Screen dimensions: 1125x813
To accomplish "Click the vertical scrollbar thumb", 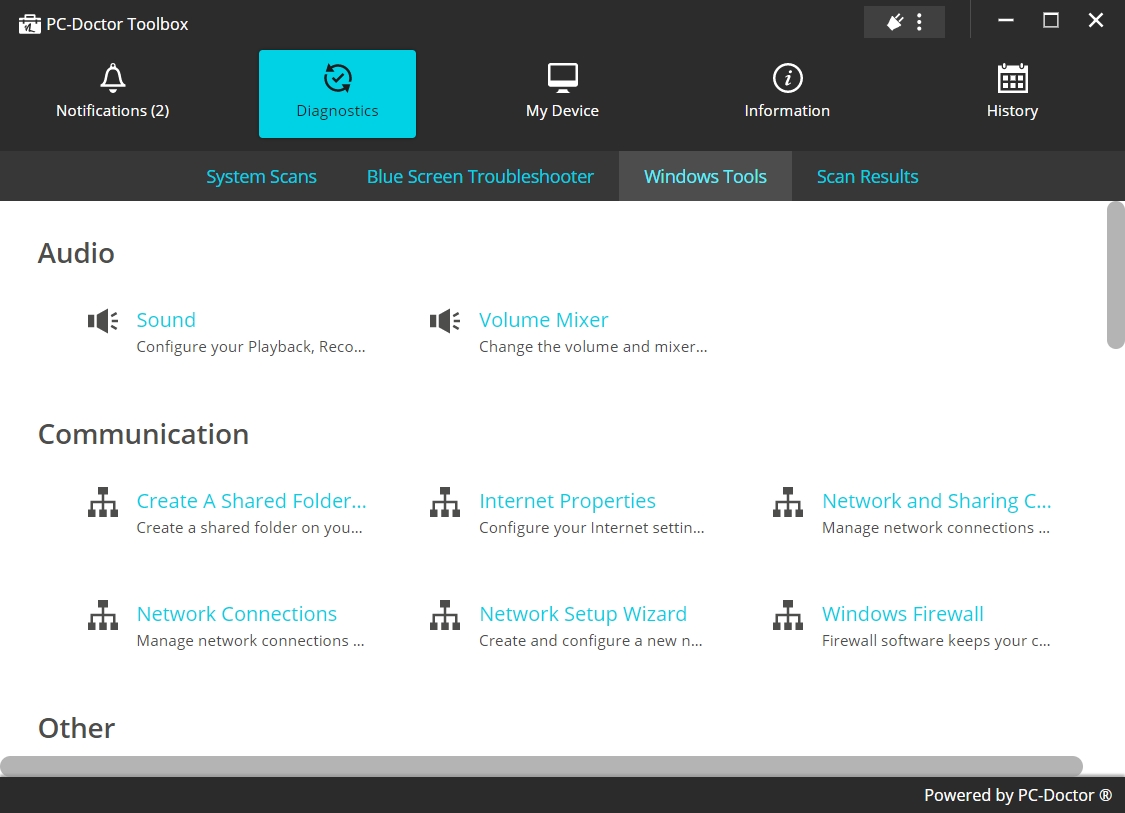I will pos(1116,275).
